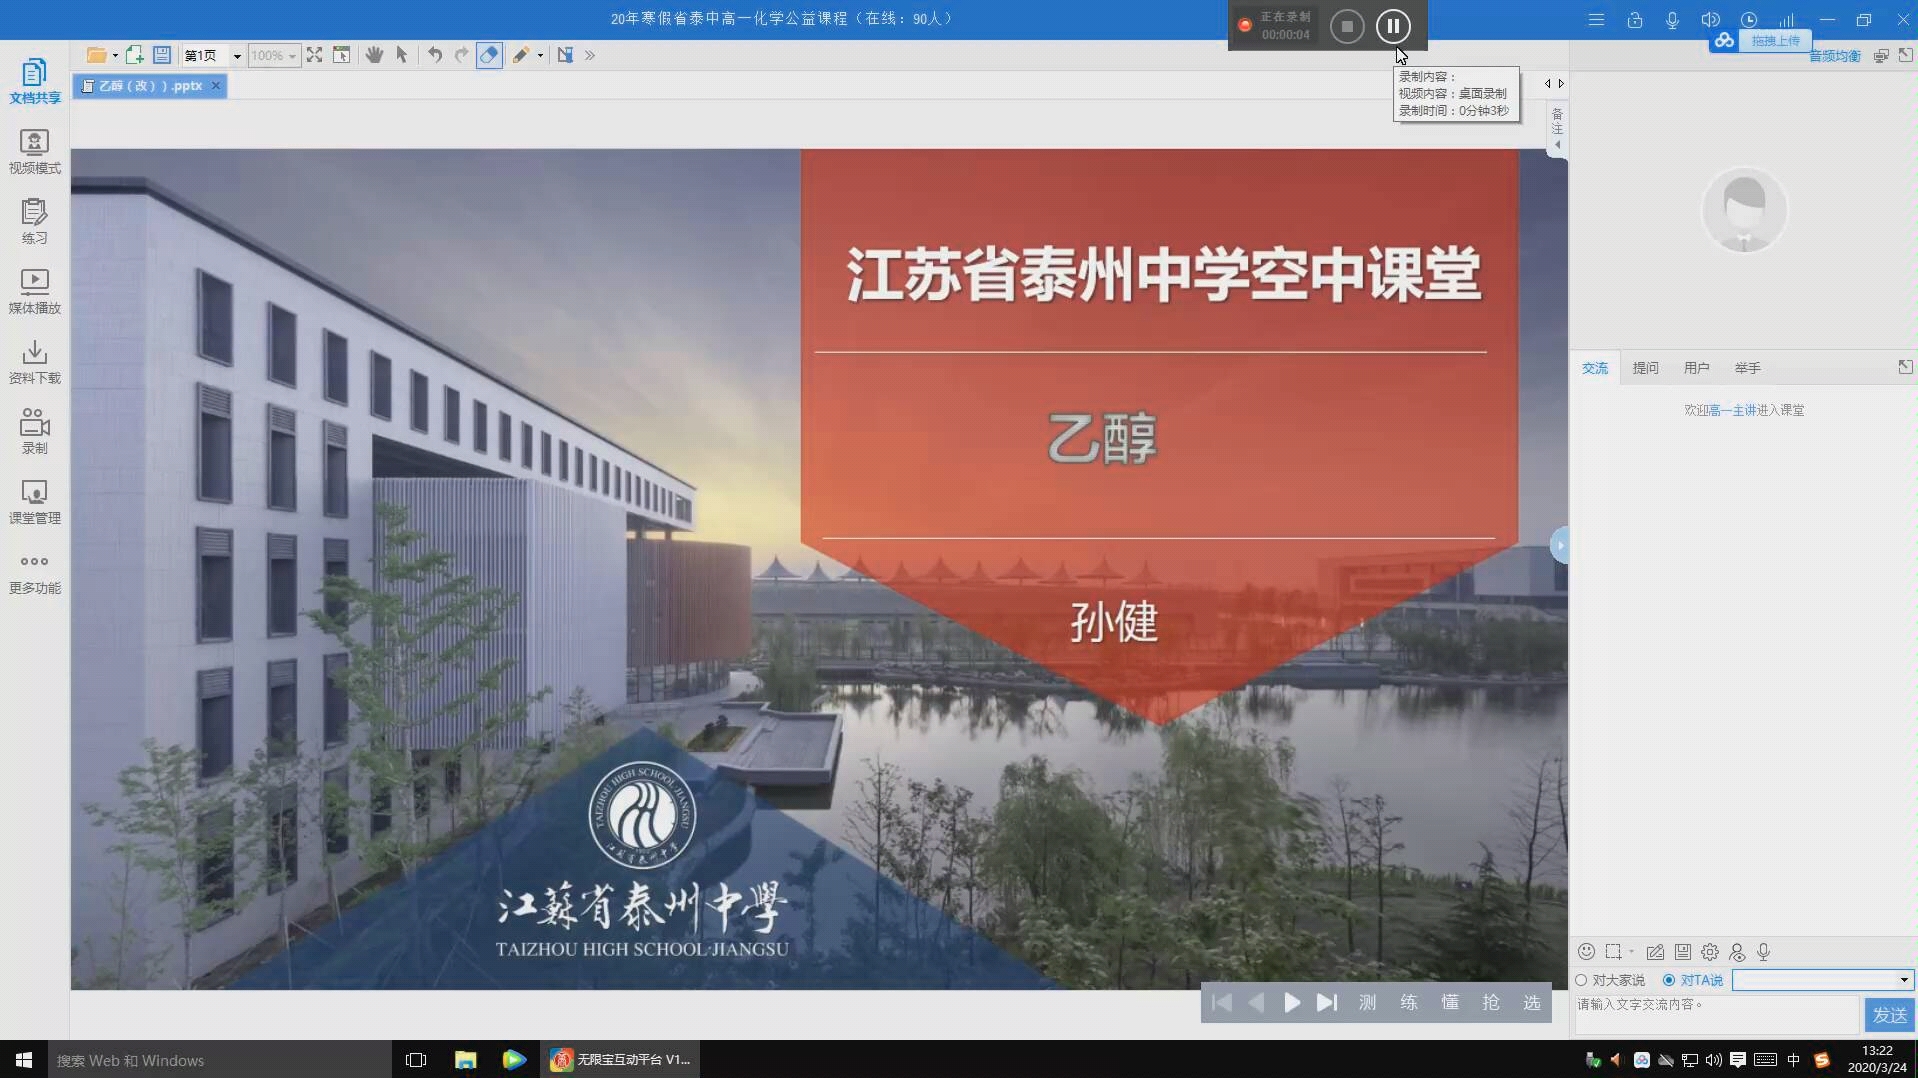Screen dimensions: 1918x1078
Task: Expand the pencil tool options arrow
Action: click(x=540, y=56)
